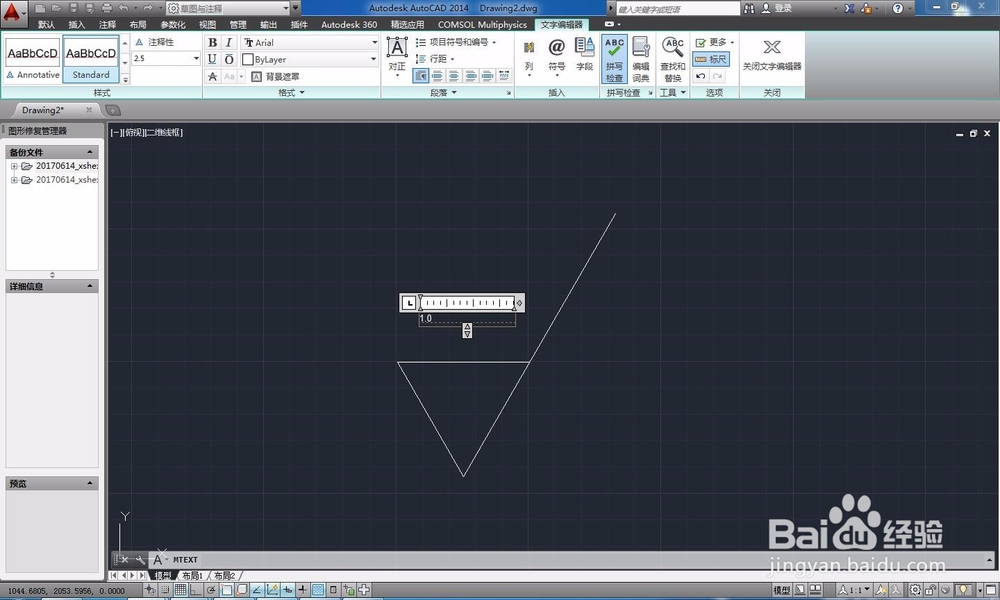Switch to the 参数化 ribbon tab
The height and width of the screenshot is (600, 1000).
[172, 25]
